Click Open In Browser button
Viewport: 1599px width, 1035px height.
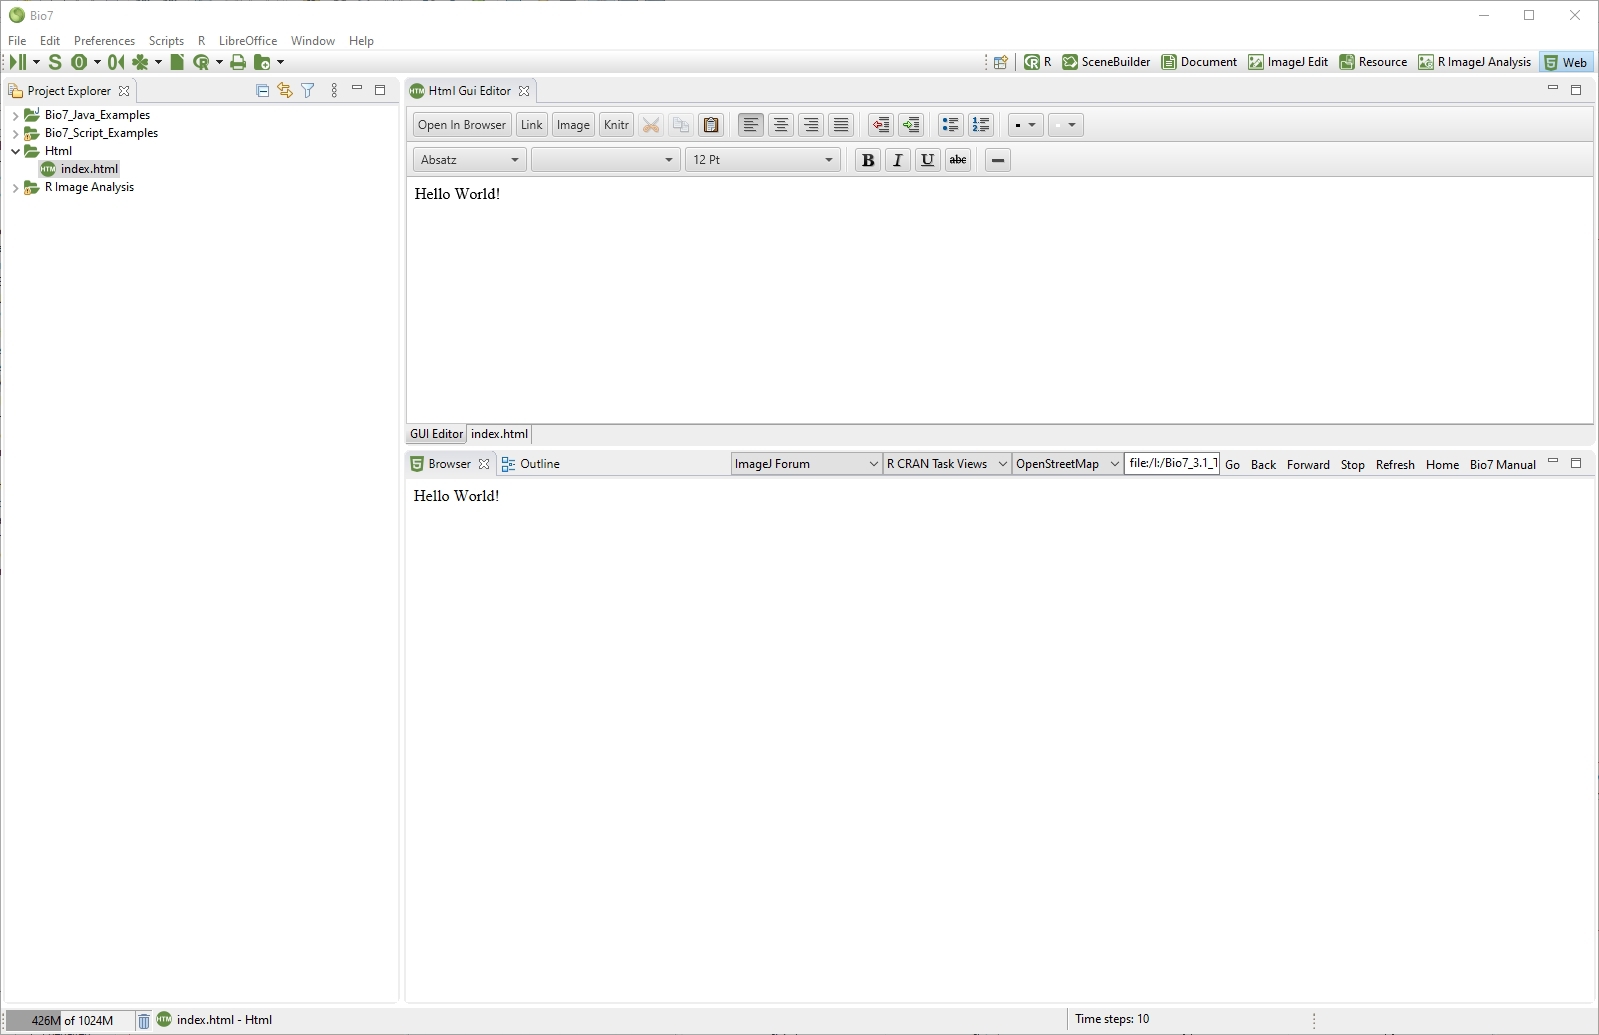[462, 125]
